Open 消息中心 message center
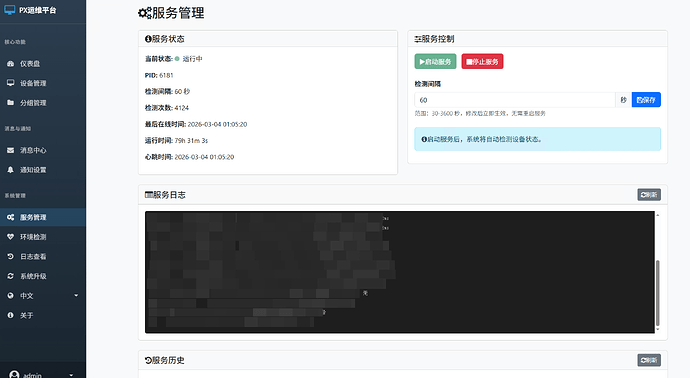The image size is (690, 378). (43, 150)
